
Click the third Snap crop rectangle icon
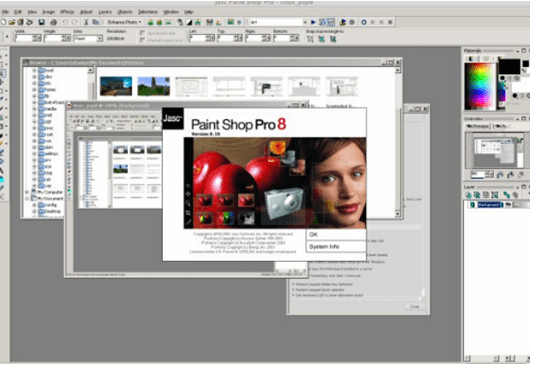click(333, 39)
